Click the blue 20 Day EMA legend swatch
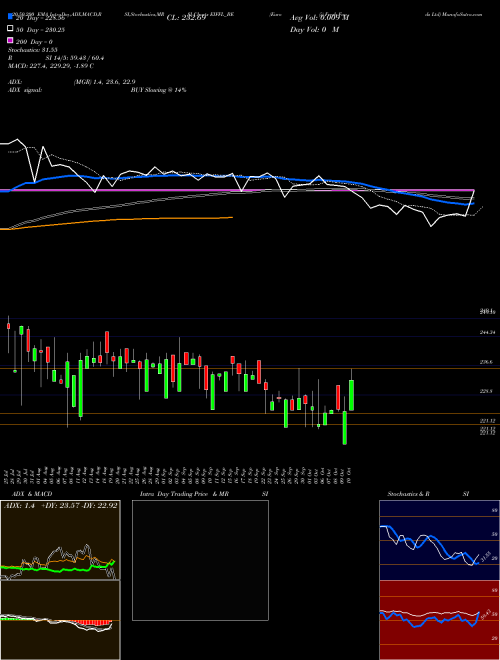Screen dimensions: 500x660 click(10, 17)
